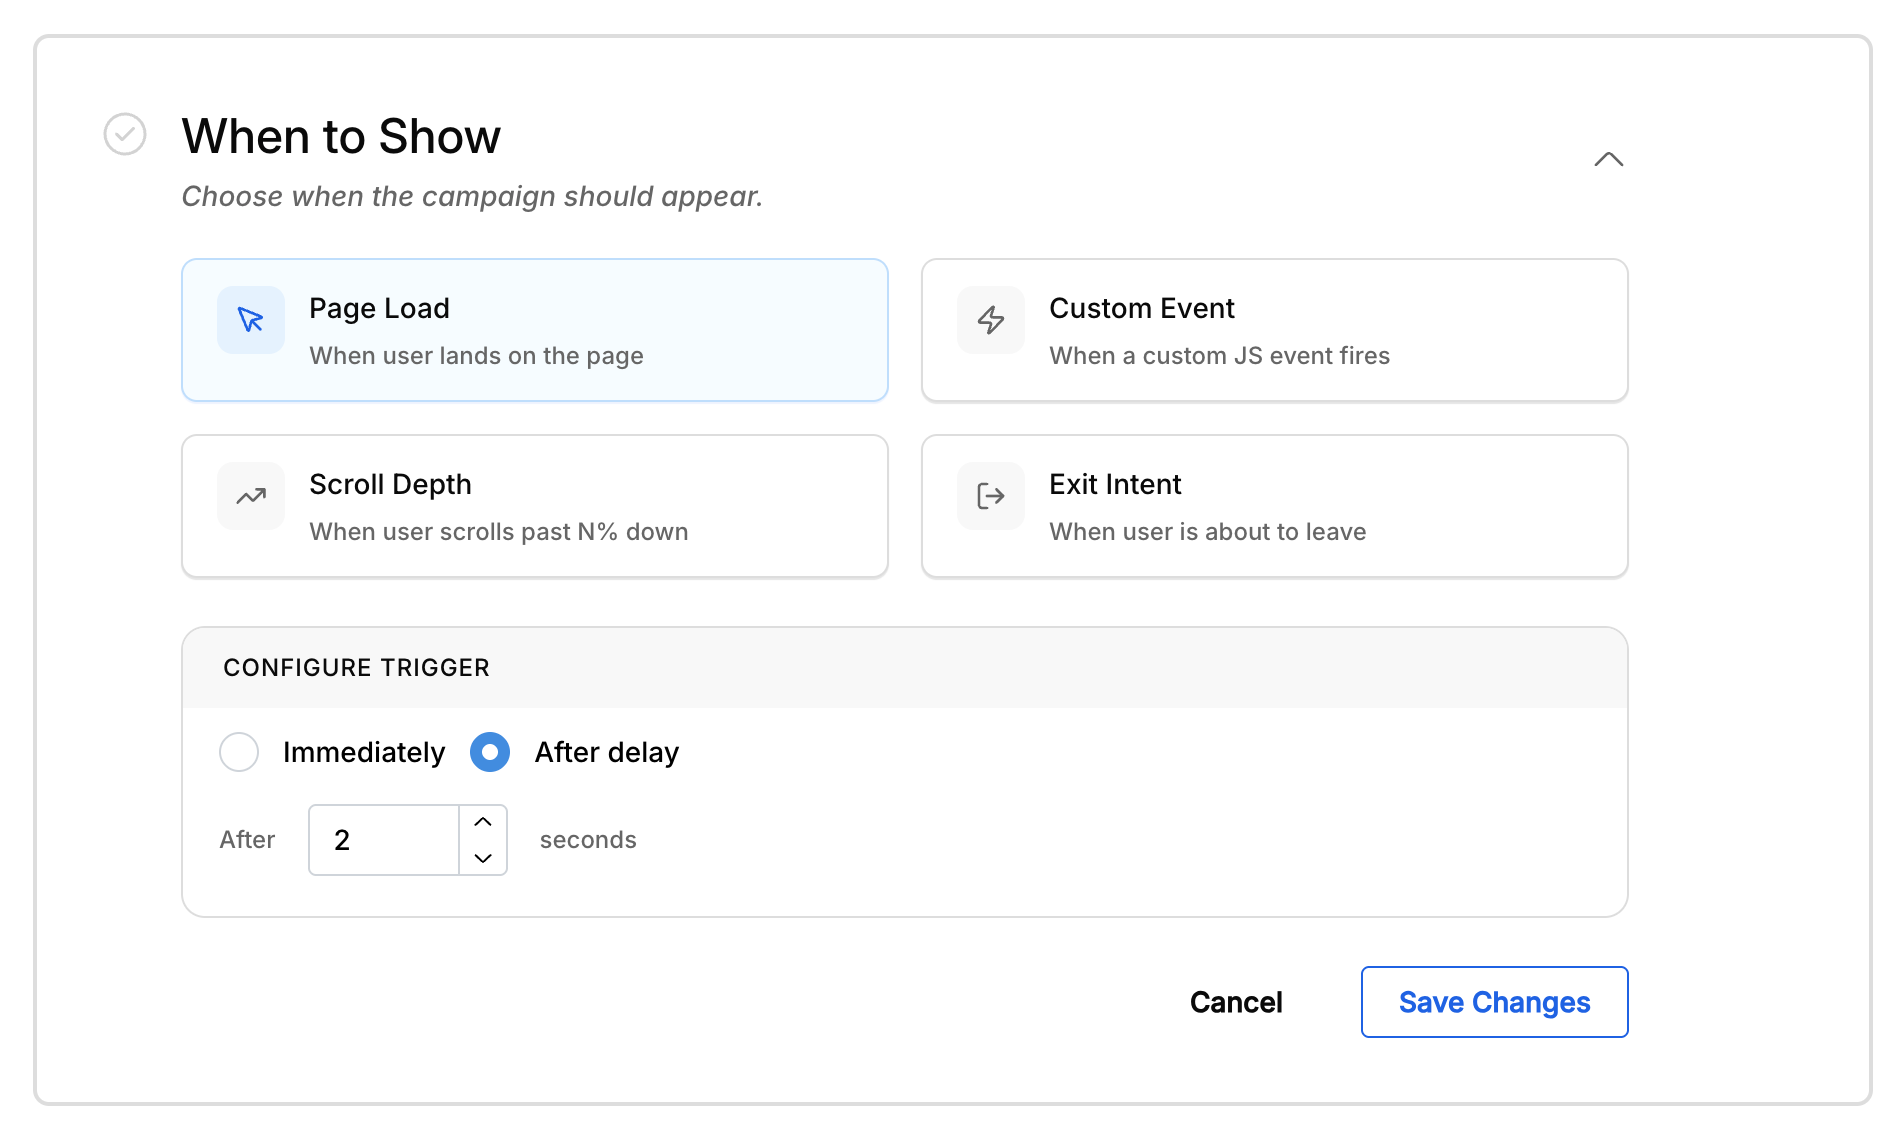Collapse the When to Show section
This screenshot has height=1130, width=1904.
(1608, 160)
